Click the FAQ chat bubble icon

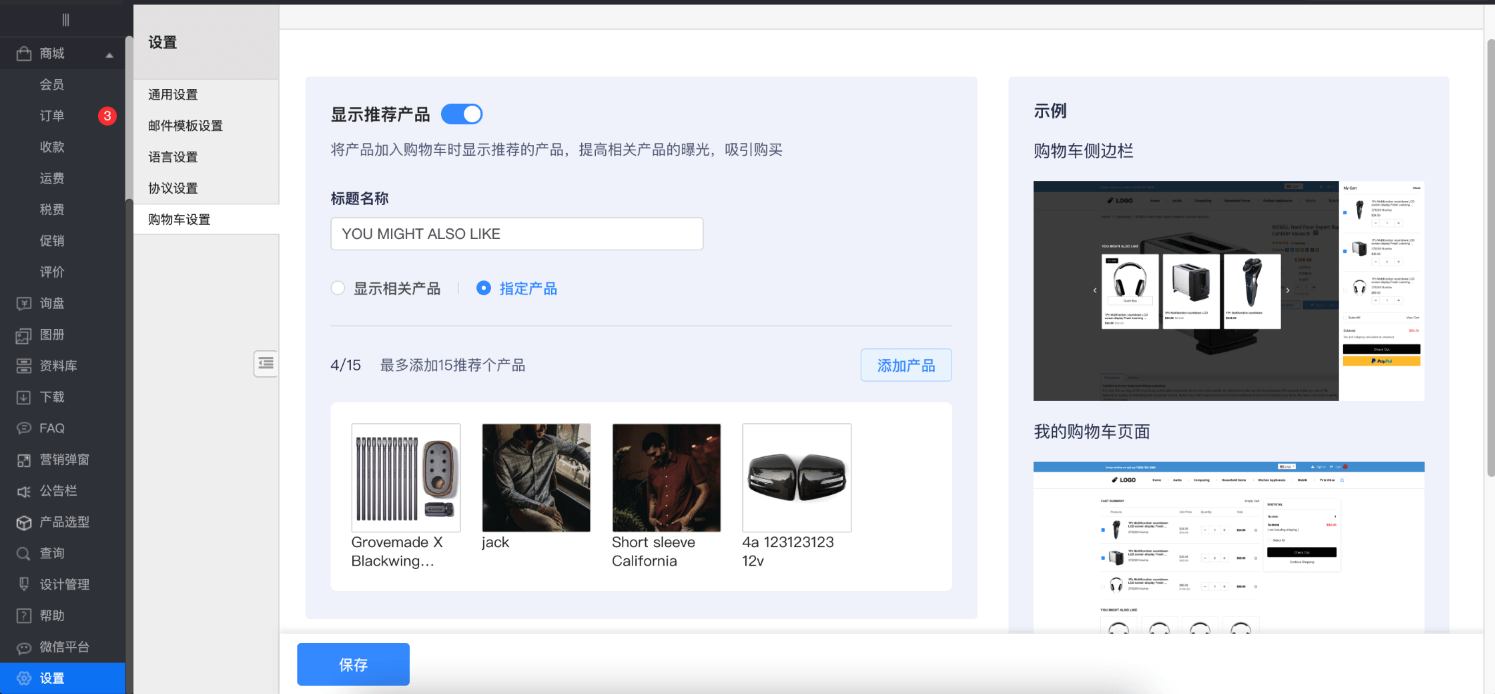coord(24,428)
